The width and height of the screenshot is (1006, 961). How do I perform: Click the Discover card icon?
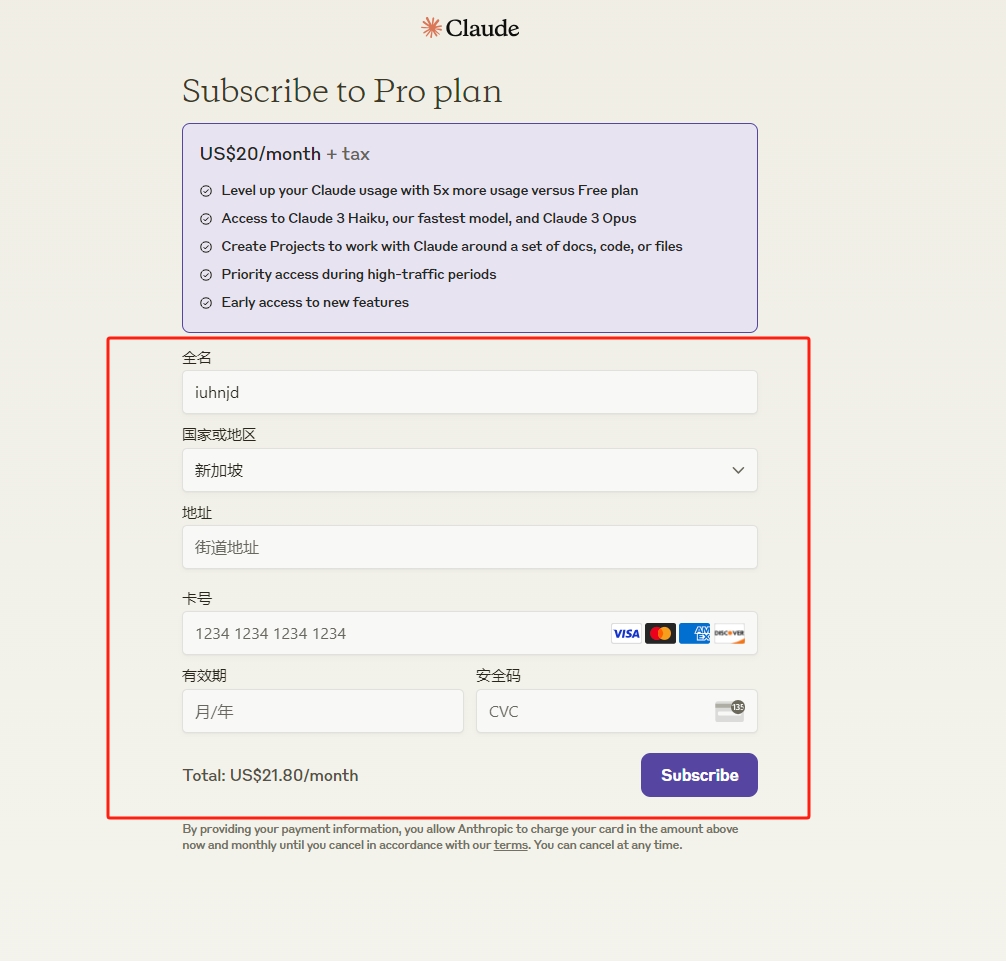(x=729, y=633)
